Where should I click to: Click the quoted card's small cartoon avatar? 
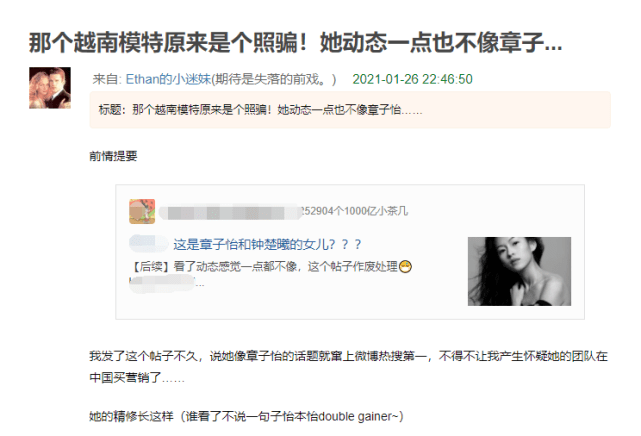142,211
